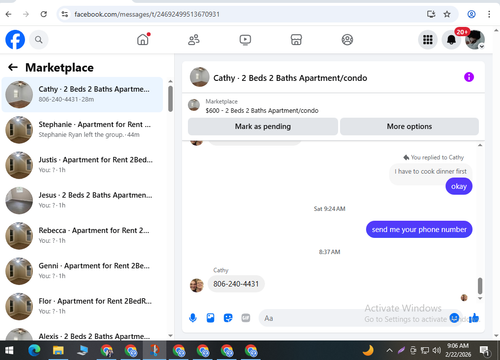
Task: Click the More options button
Action: coord(409,126)
